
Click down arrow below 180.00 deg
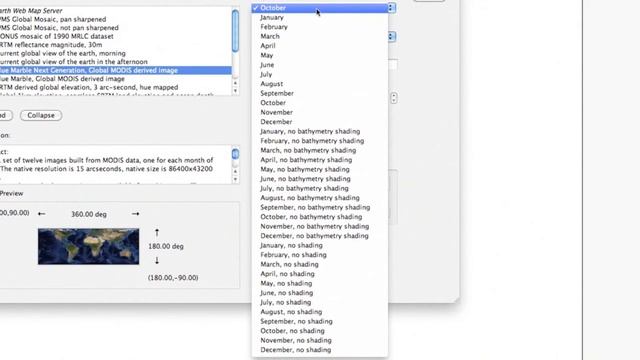[157, 260]
